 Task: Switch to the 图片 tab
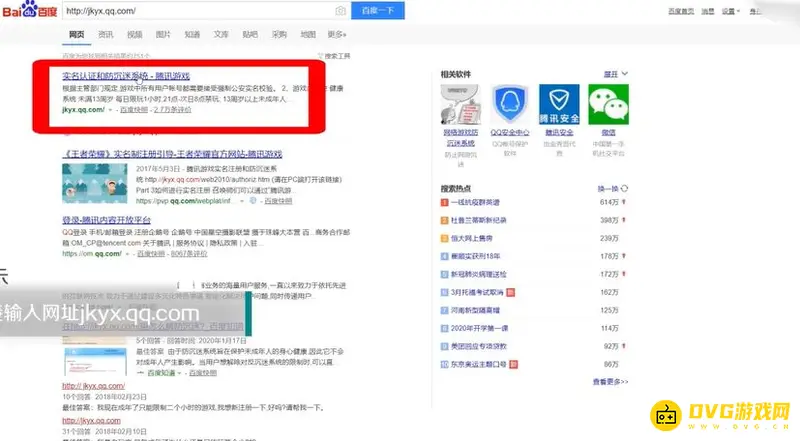click(163, 34)
